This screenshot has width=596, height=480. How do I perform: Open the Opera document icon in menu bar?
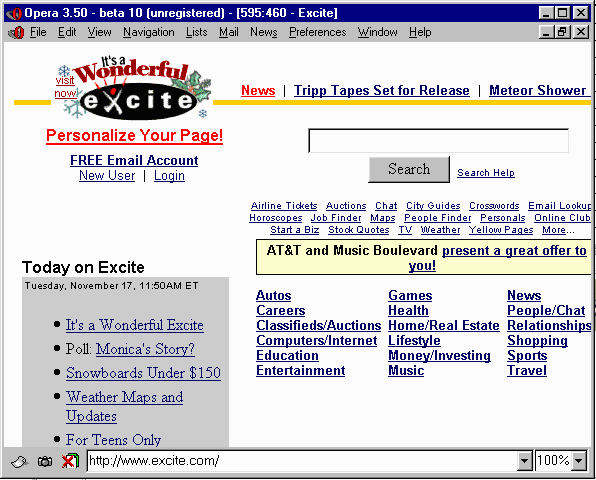[16, 33]
